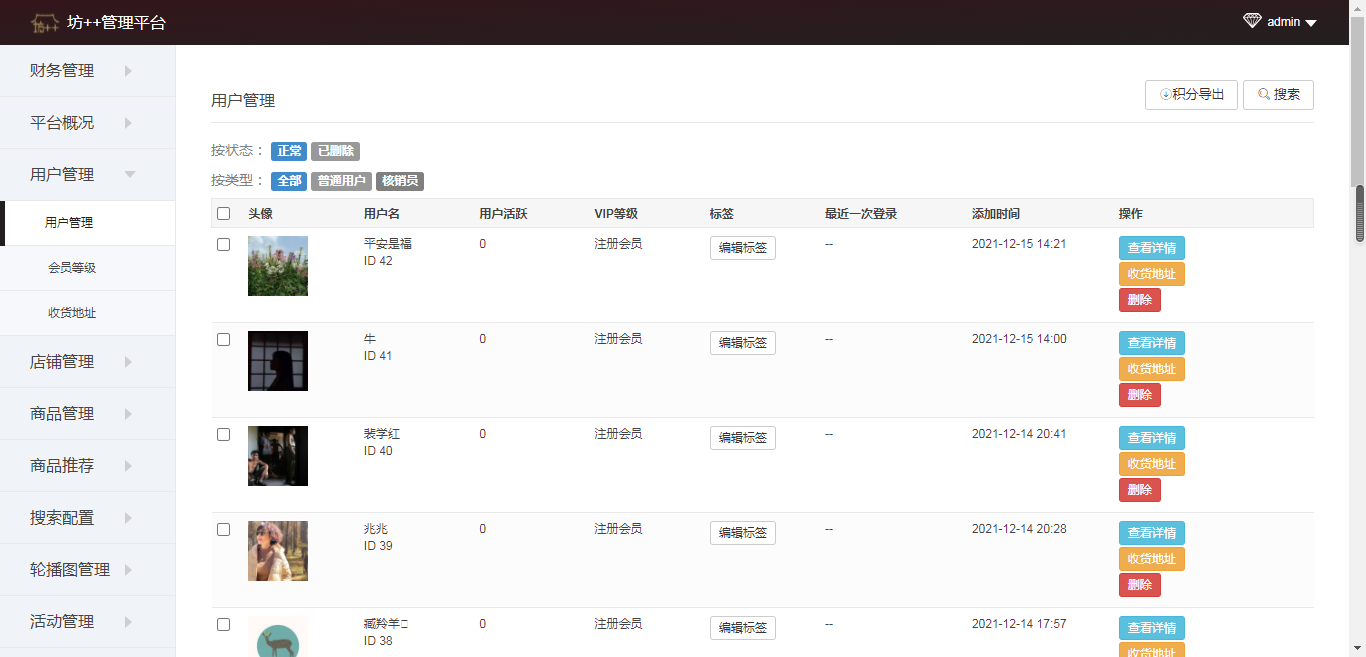Collapse the 用户管理 sidebar section

tap(87, 175)
